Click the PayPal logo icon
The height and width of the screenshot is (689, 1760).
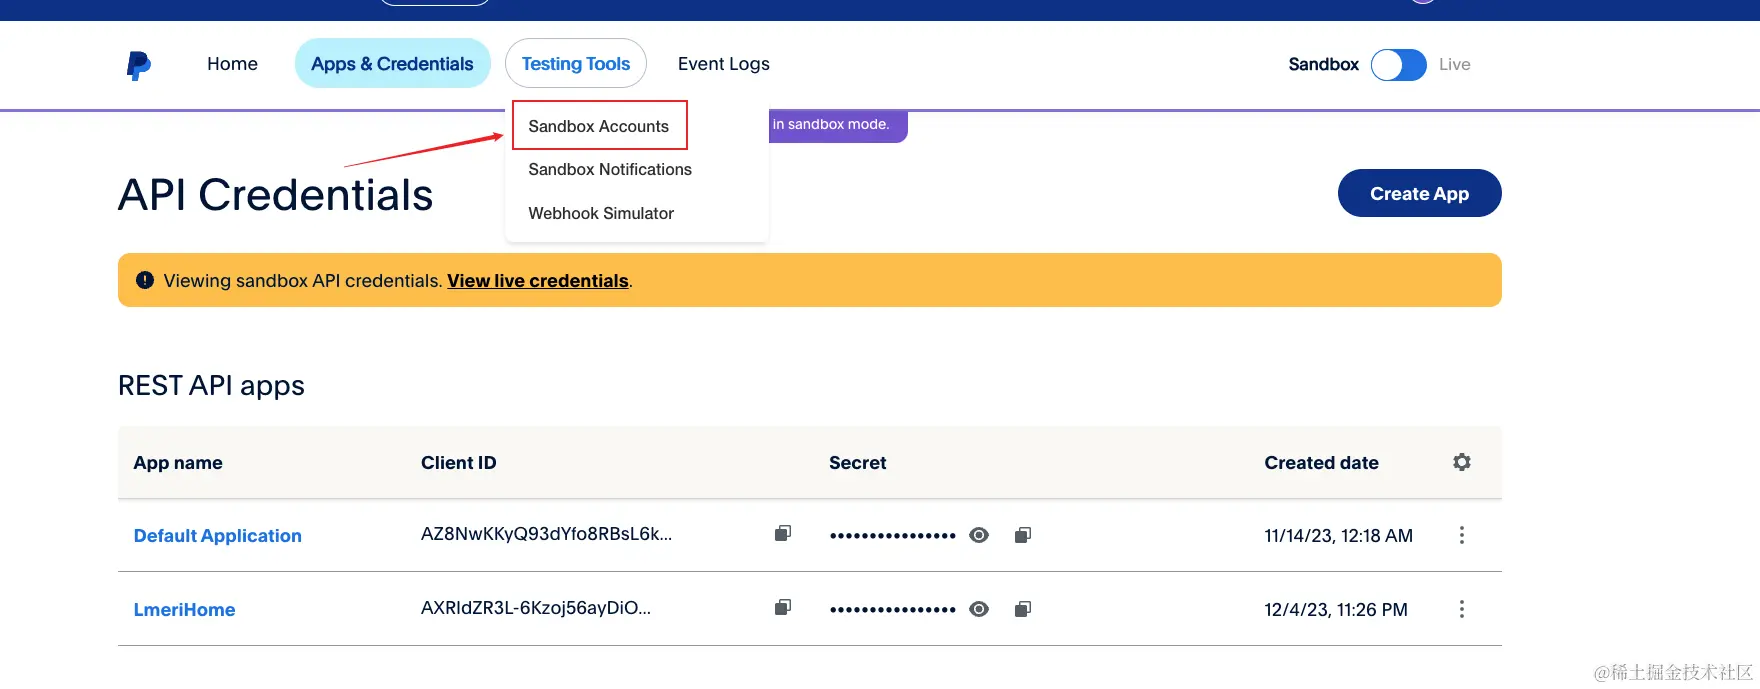[139, 65]
